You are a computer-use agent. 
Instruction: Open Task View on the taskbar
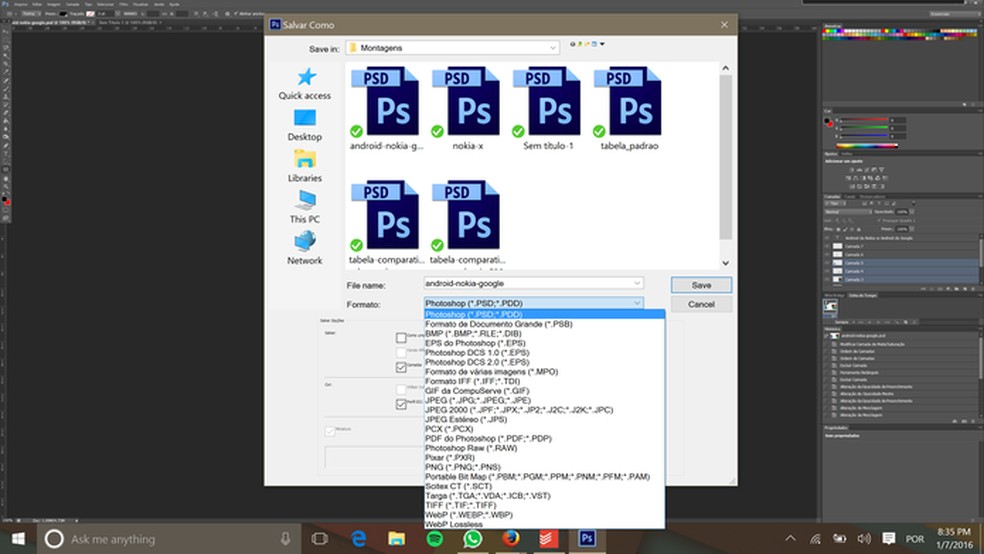pyautogui.click(x=319, y=539)
